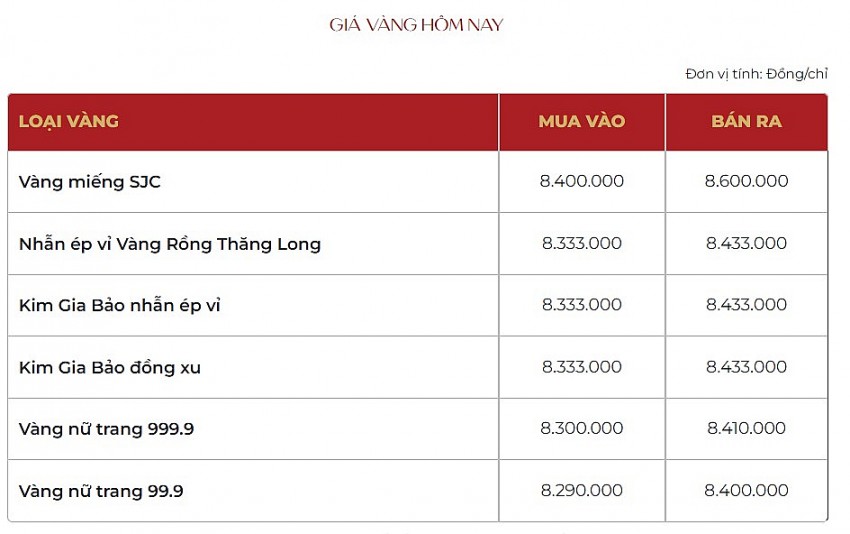
Task: Click the Đơn vị tính: Đồng/chỉ note
Action: 756,74
